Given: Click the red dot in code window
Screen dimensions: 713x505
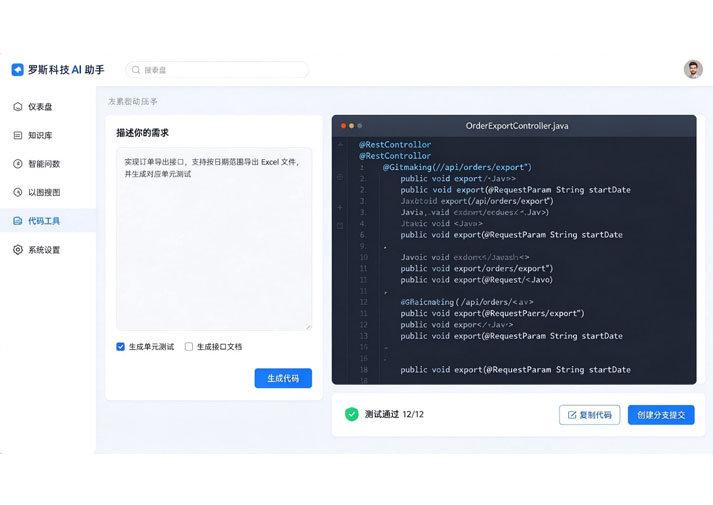Looking at the screenshot, I should [343, 126].
